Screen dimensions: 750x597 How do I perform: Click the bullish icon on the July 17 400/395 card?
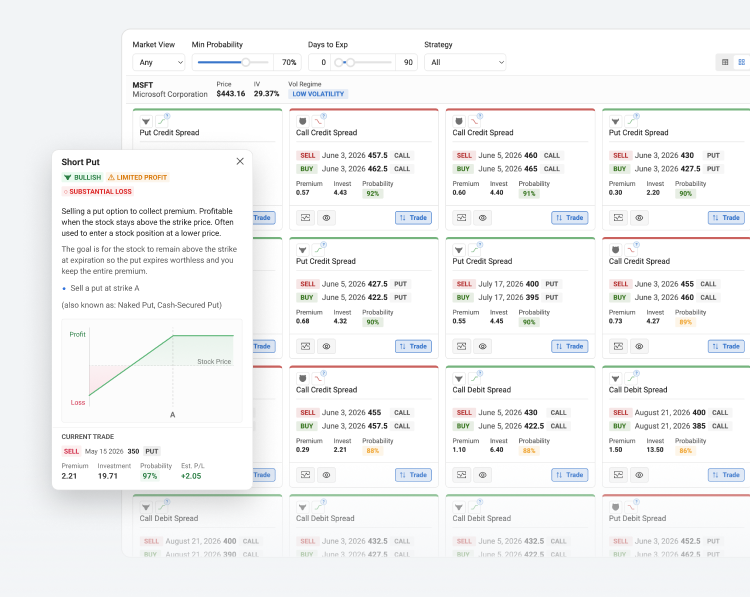(x=459, y=250)
